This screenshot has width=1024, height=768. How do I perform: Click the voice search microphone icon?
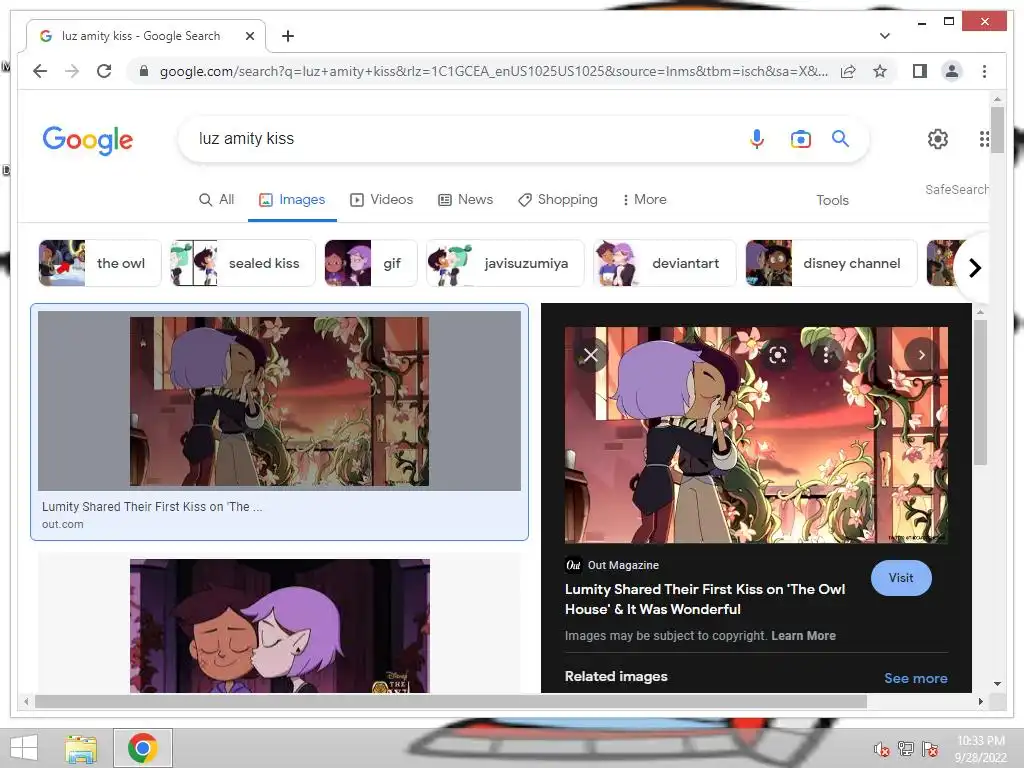coord(756,138)
